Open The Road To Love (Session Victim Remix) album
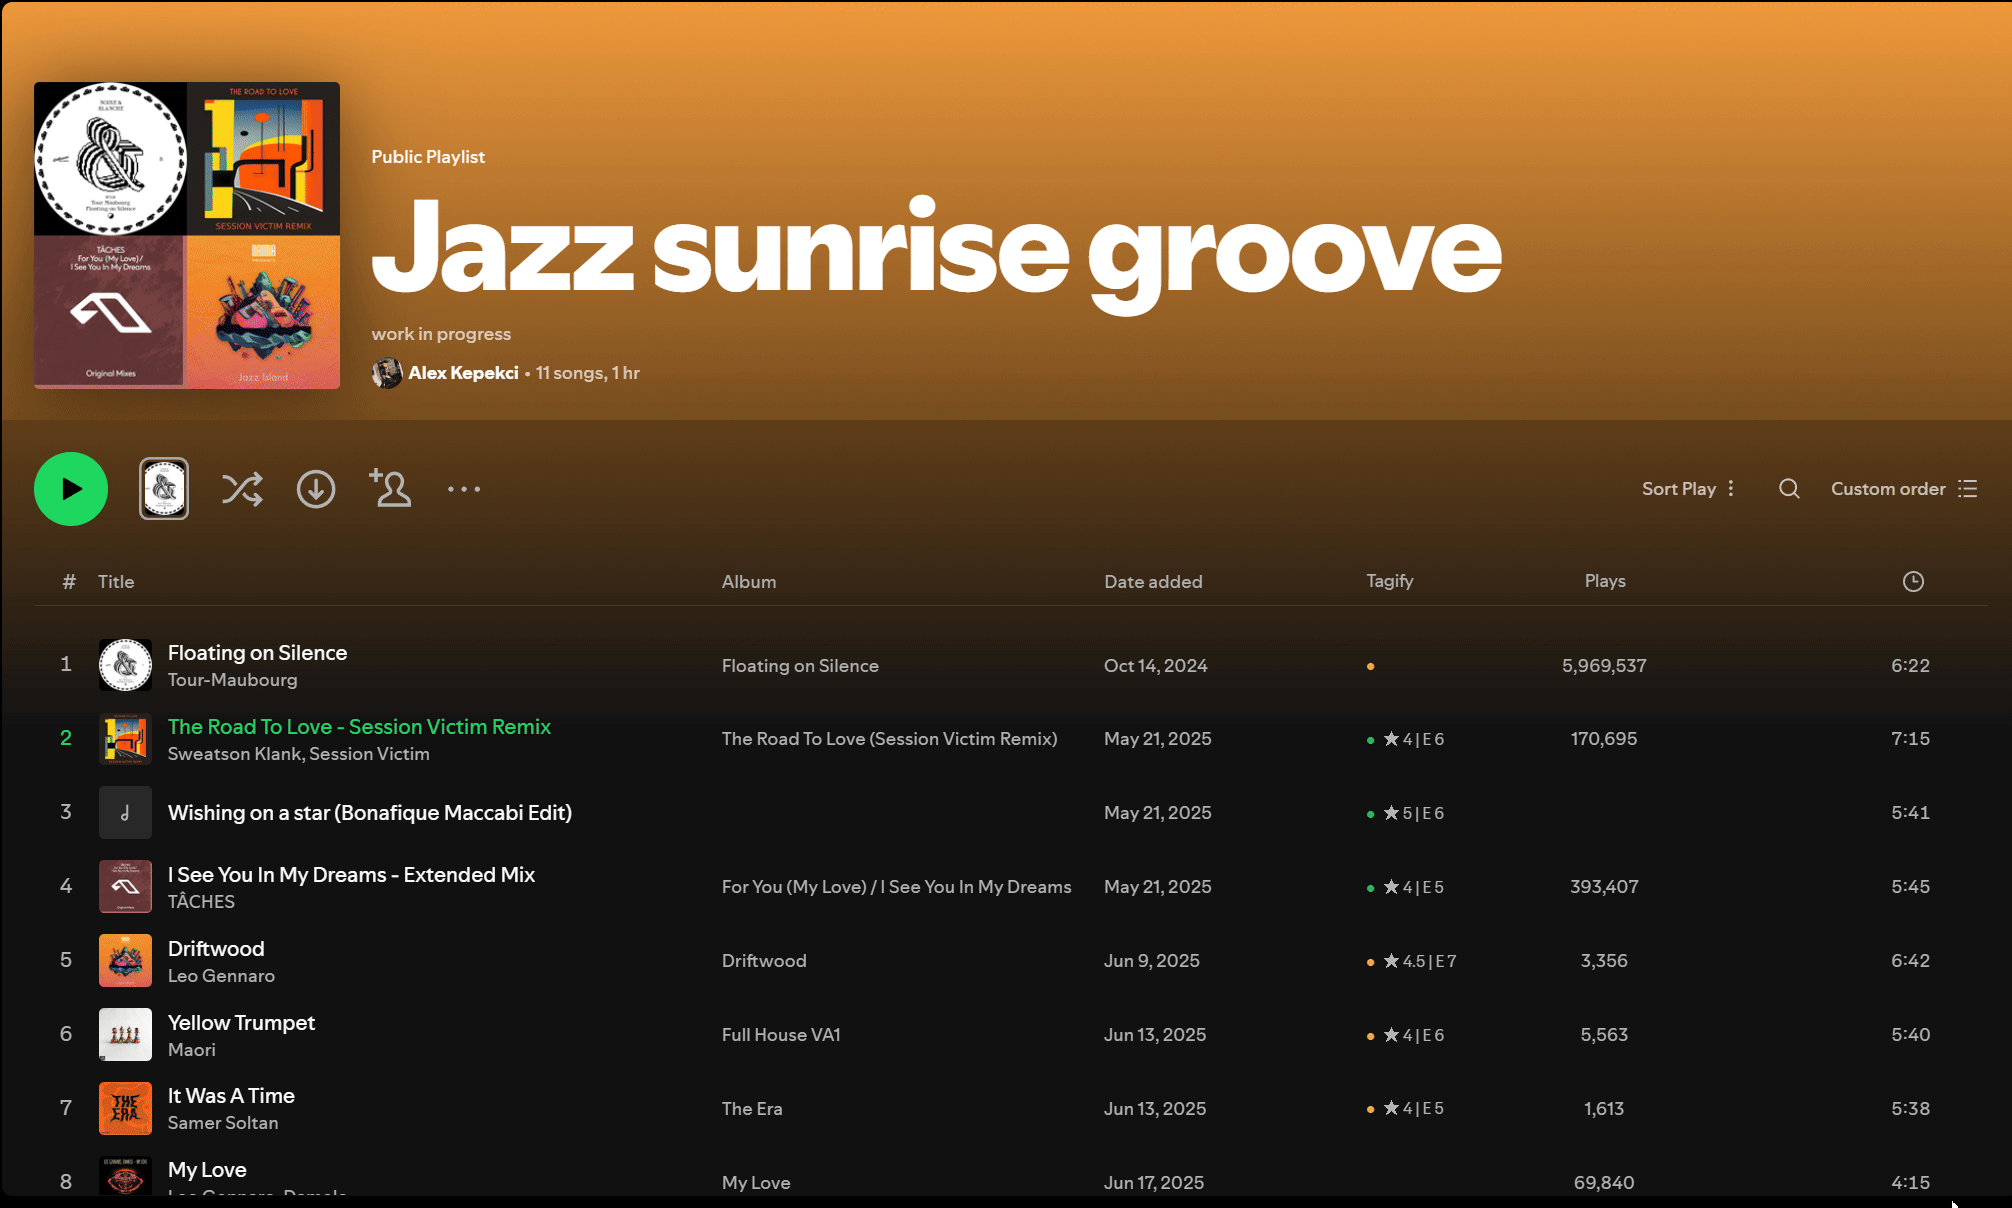 (x=889, y=739)
